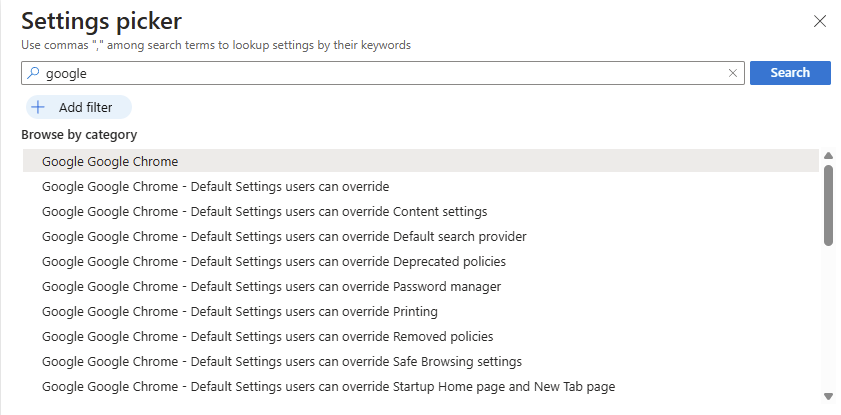841x415 pixels.
Task: Choose the Default search provider category
Action: (x=420, y=236)
